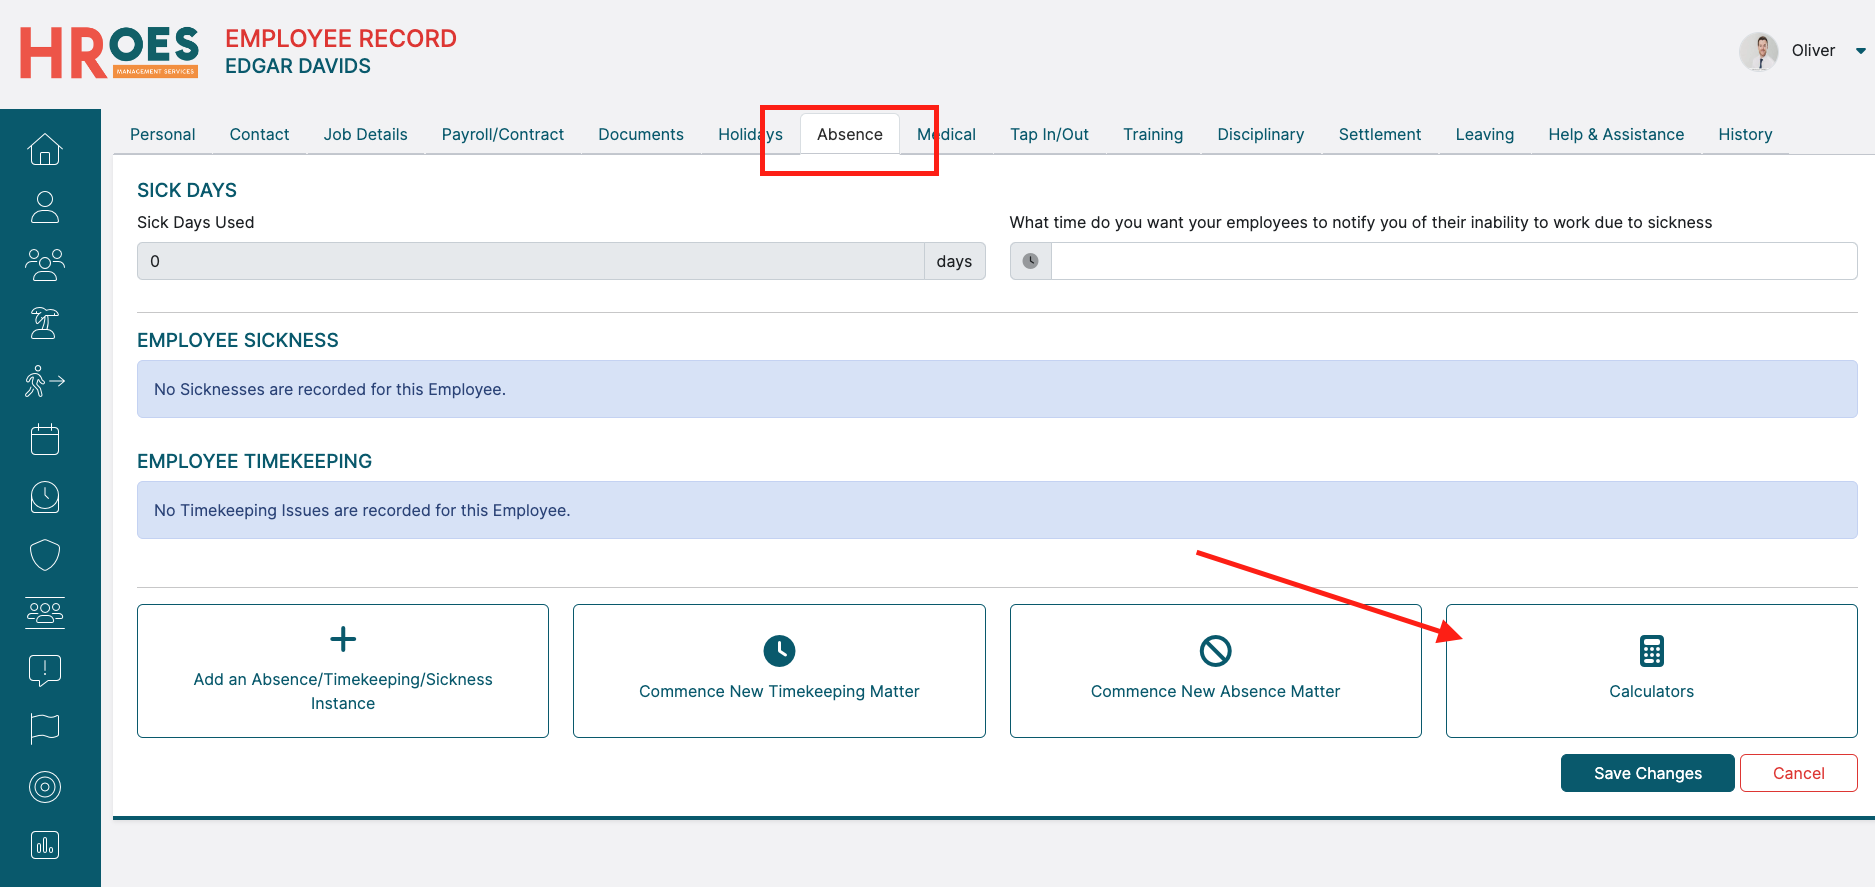Viewport: 1875px width, 887px height.
Task: Select the target icon in sidebar
Action: point(45,787)
